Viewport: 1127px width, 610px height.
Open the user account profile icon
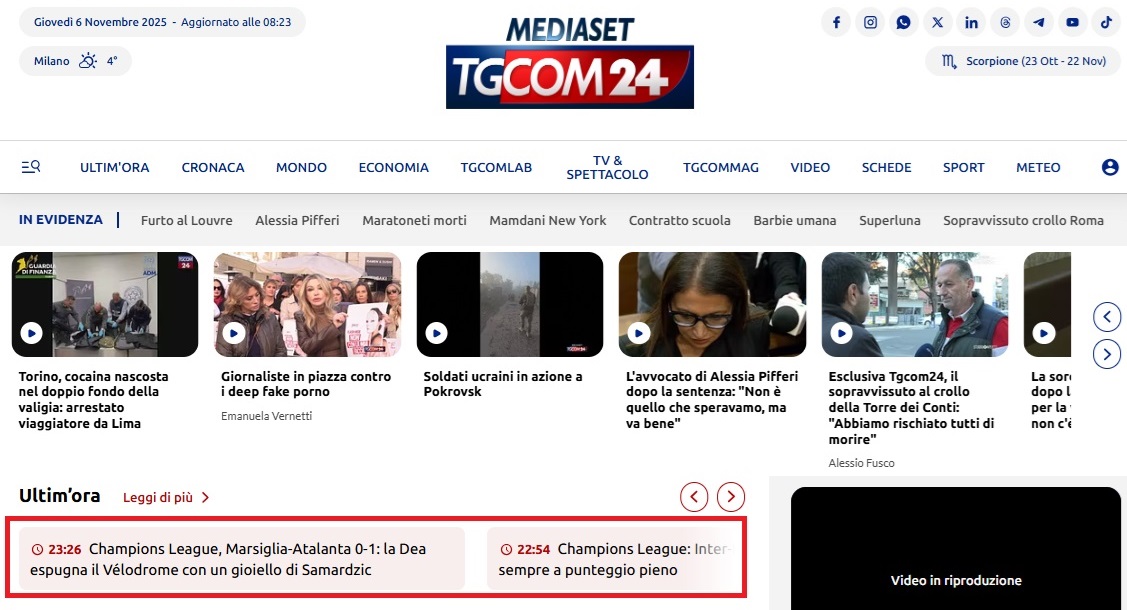pos(1110,167)
